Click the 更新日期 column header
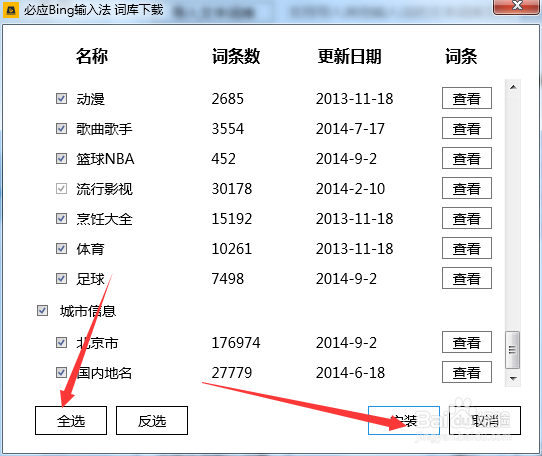 (349, 56)
